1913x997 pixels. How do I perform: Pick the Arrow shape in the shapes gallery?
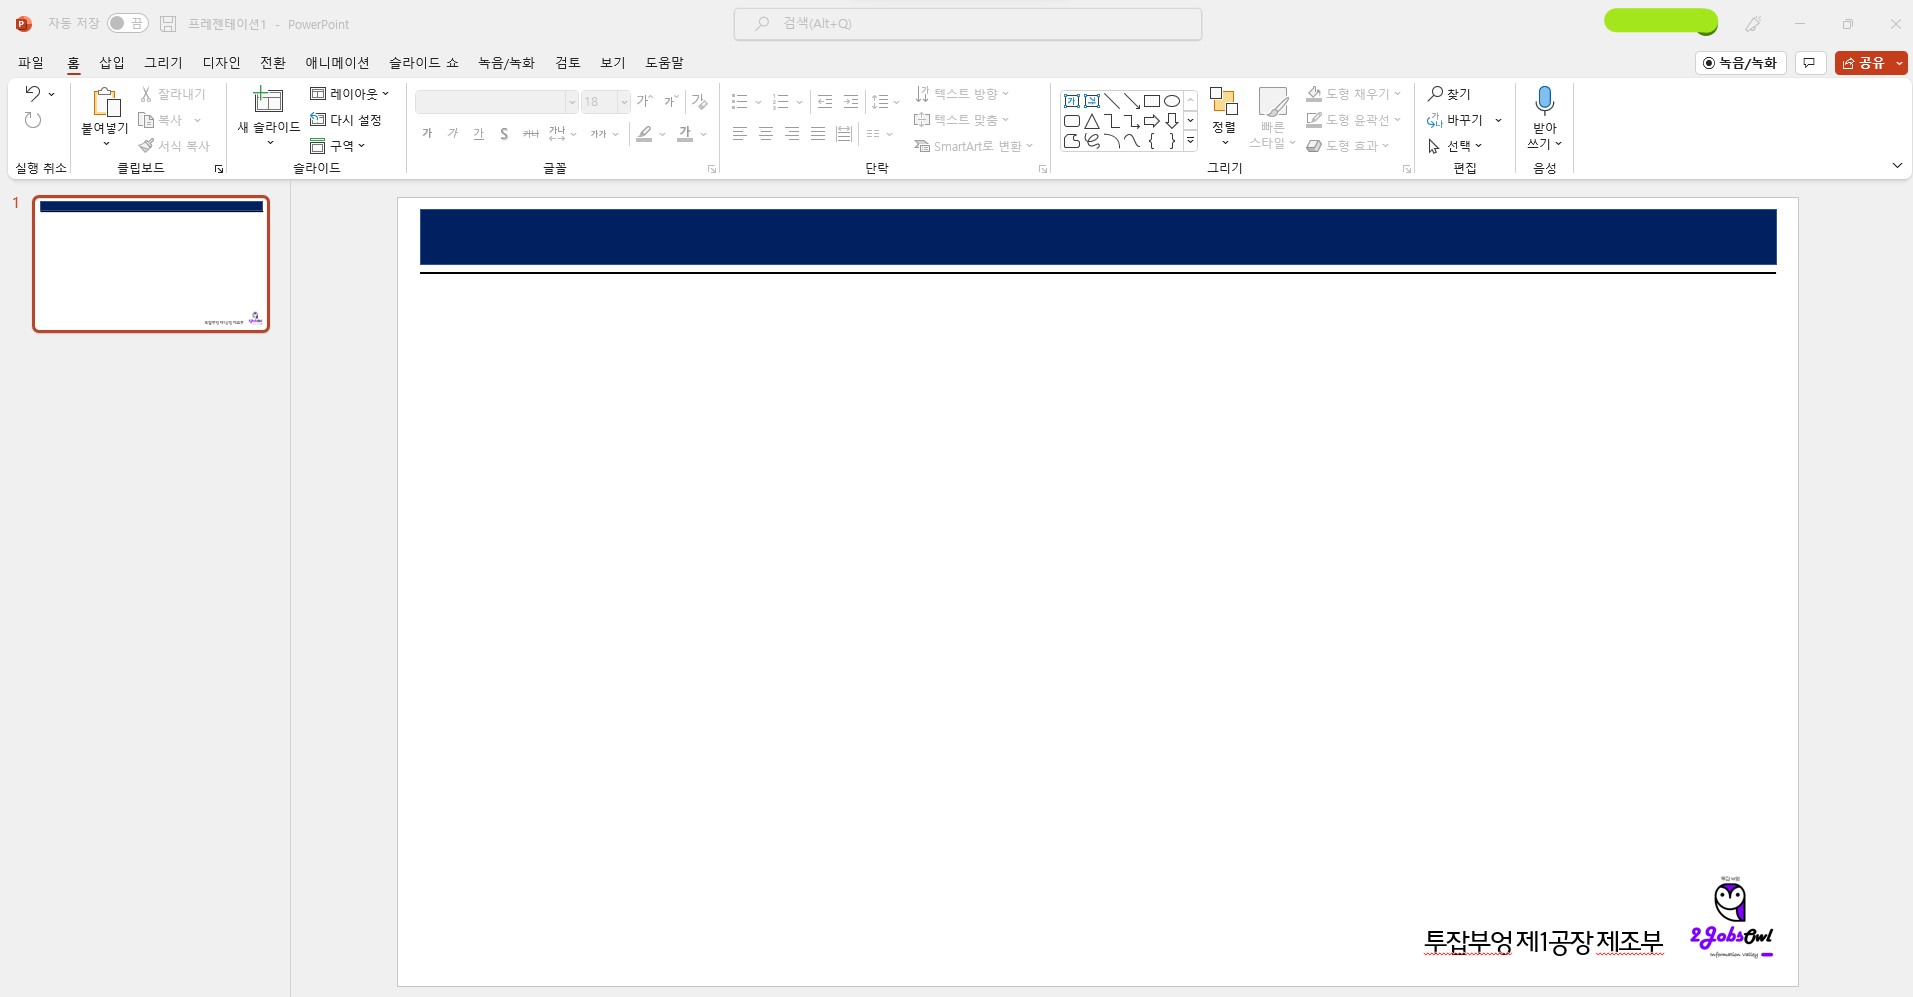click(1152, 121)
